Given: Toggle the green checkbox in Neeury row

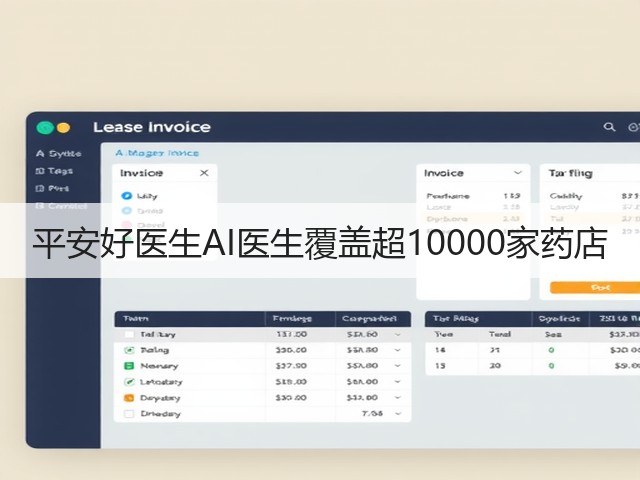Looking at the screenshot, I should [129, 366].
